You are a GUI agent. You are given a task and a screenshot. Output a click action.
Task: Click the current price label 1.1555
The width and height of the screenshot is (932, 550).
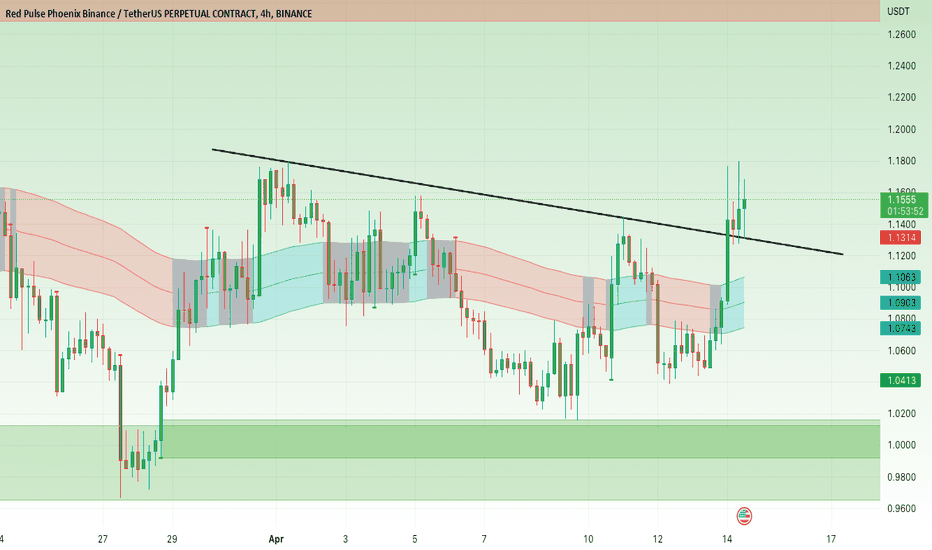[x=901, y=200]
